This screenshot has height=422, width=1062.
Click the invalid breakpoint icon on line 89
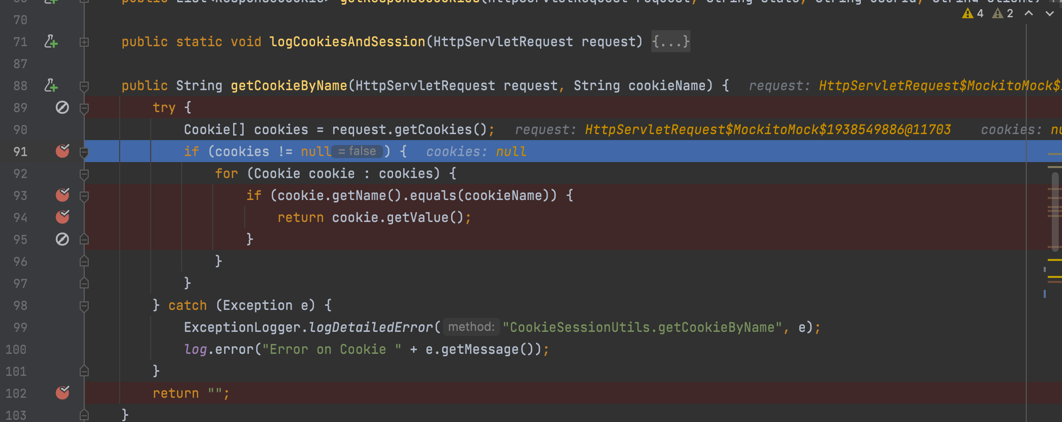point(62,108)
